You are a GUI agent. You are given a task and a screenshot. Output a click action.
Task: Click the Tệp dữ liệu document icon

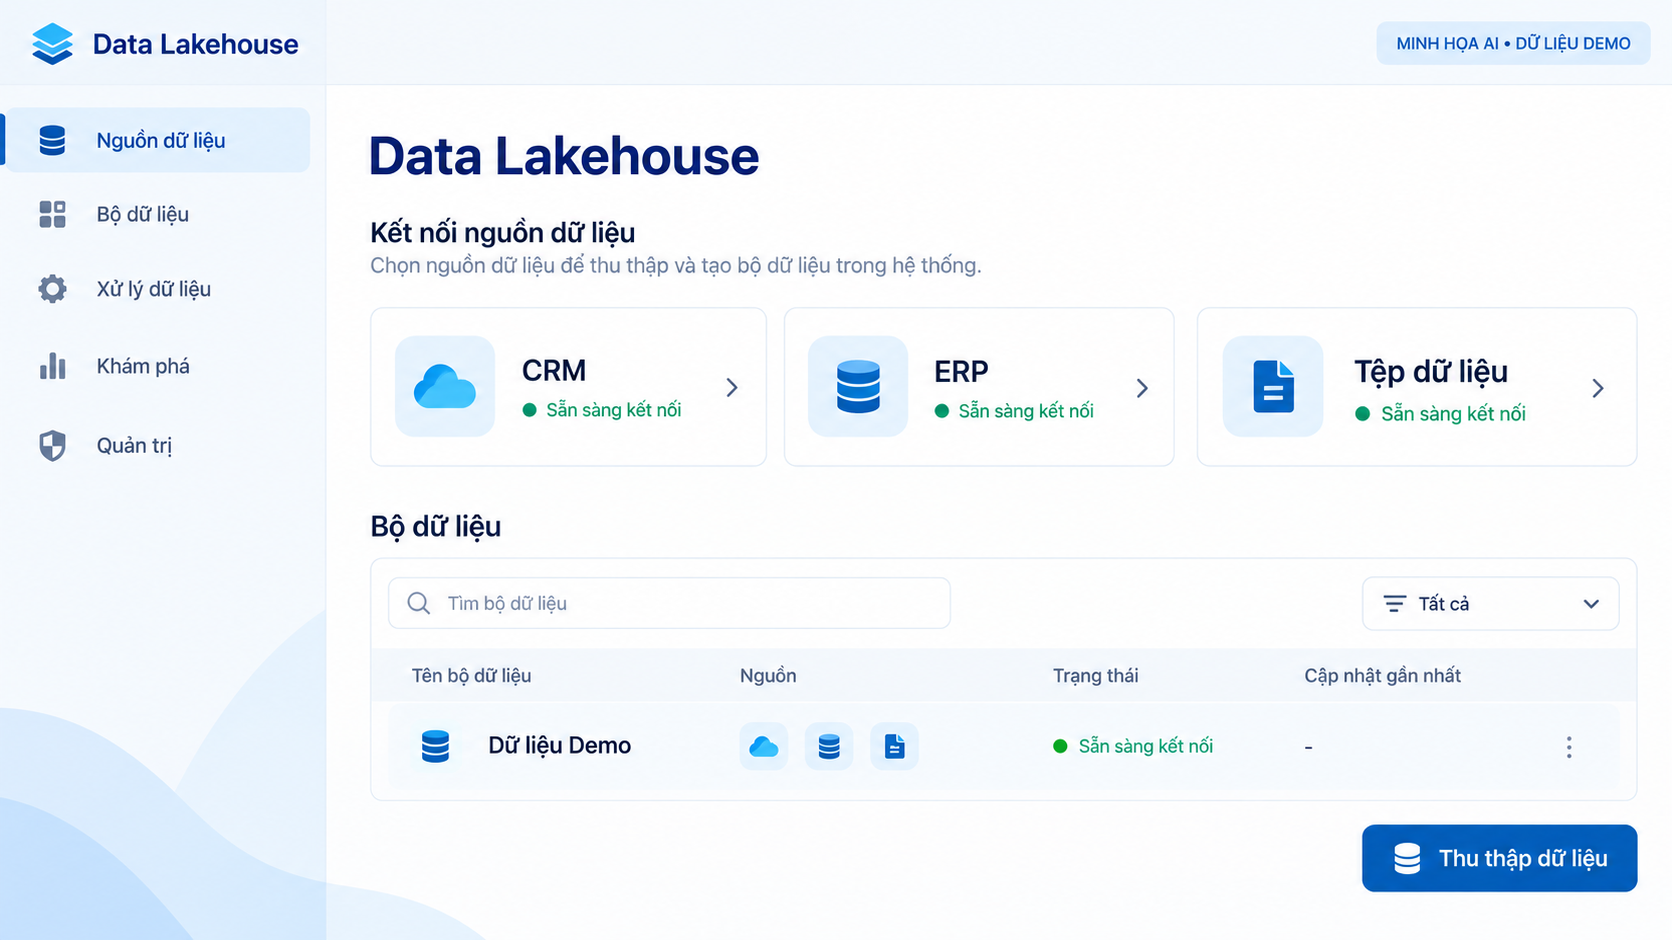point(1273,386)
